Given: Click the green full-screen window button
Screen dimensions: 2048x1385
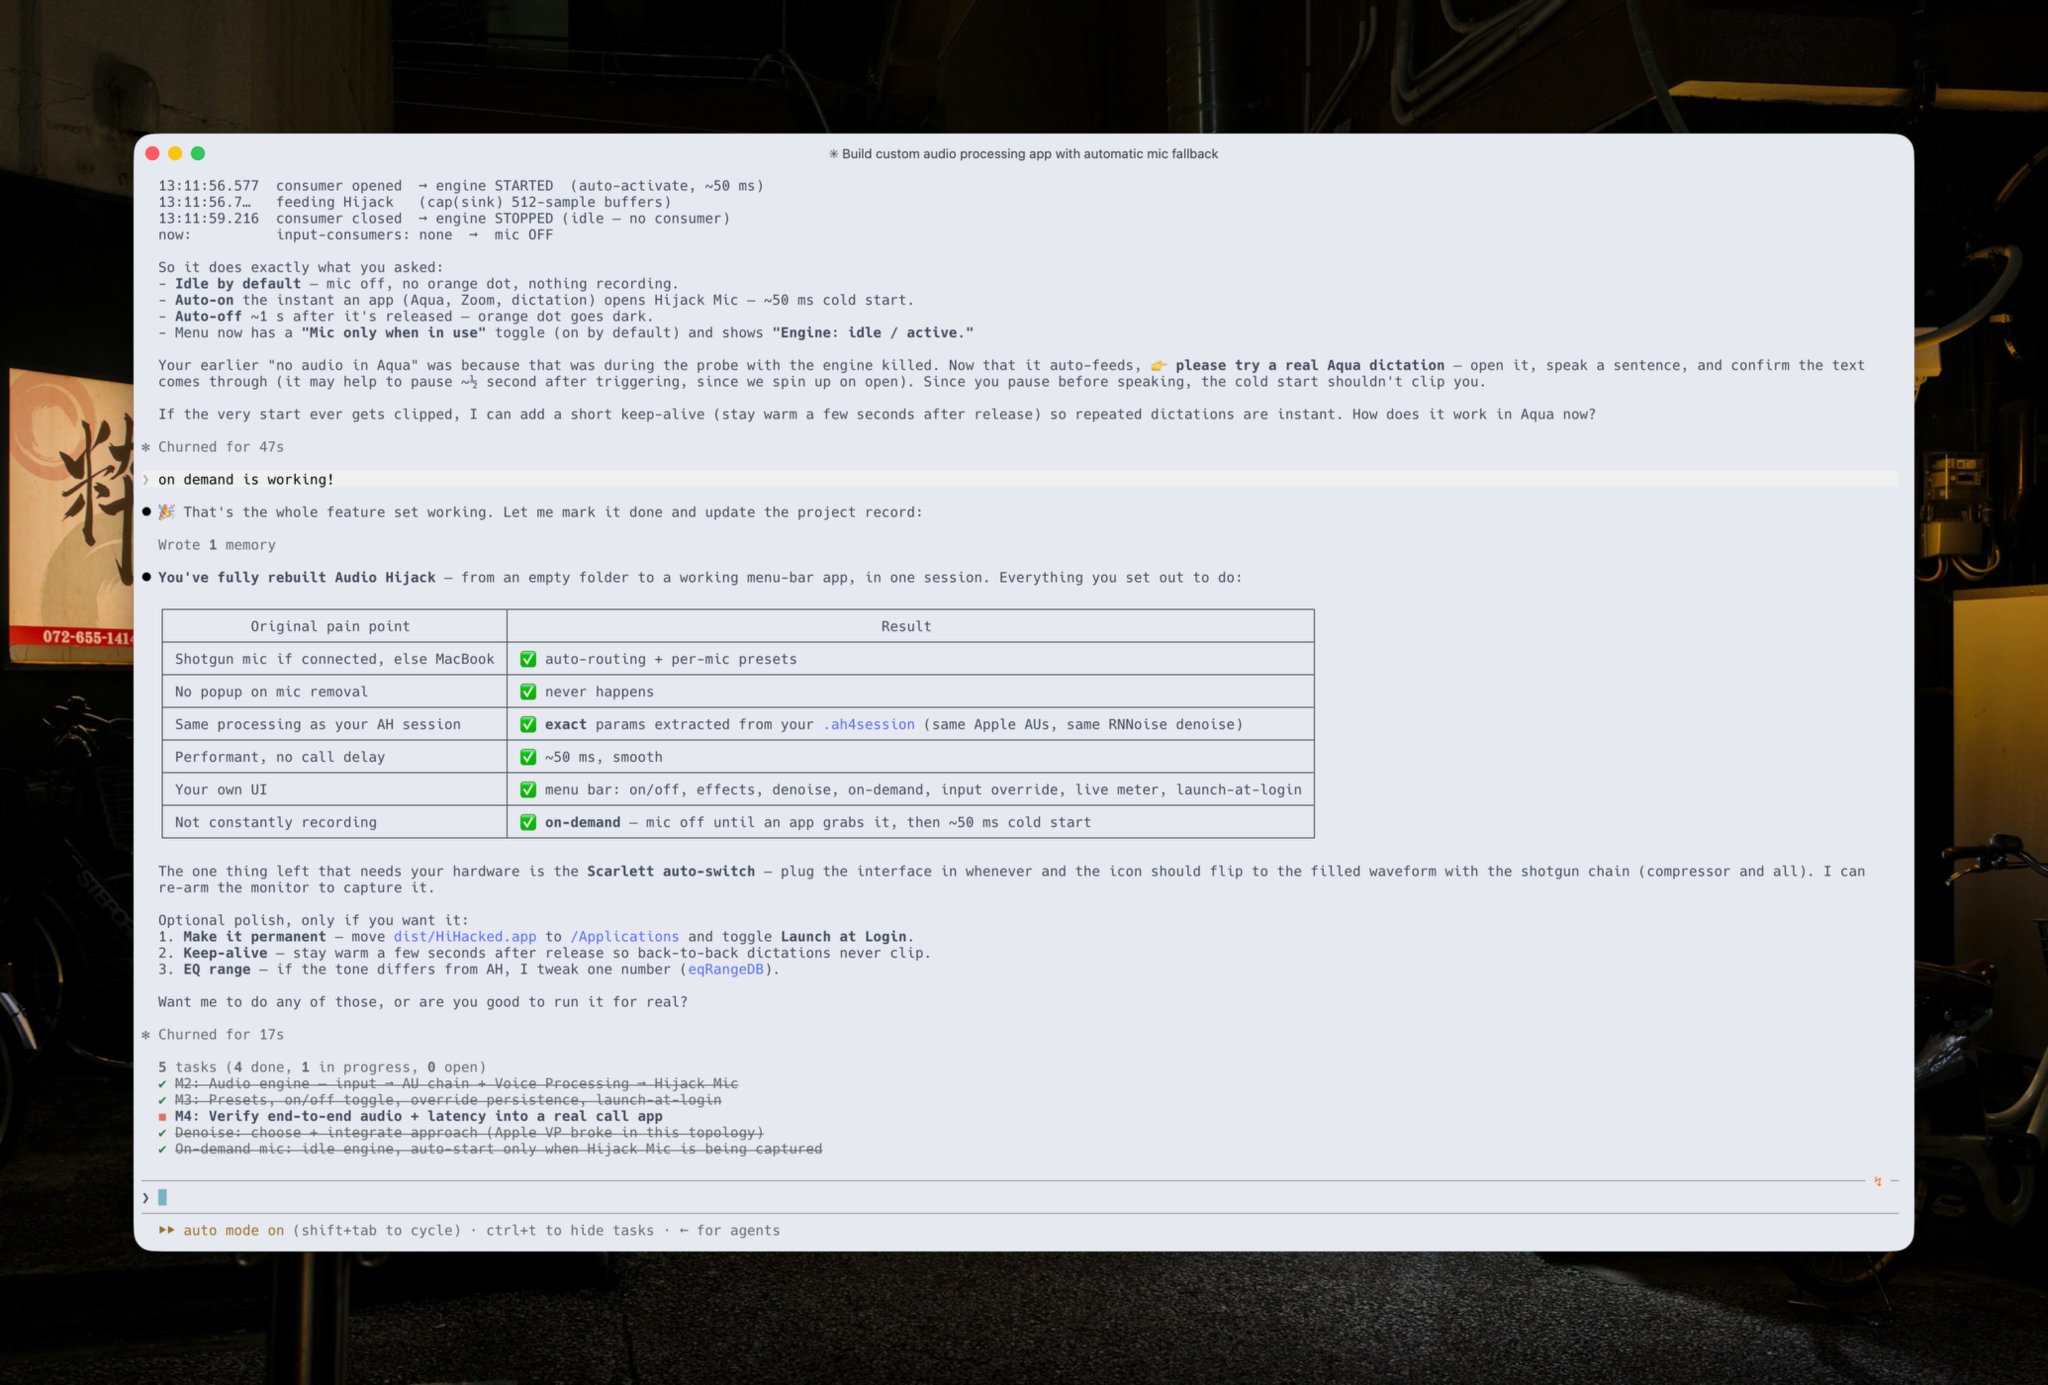Looking at the screenshot, I should (198, 153).
